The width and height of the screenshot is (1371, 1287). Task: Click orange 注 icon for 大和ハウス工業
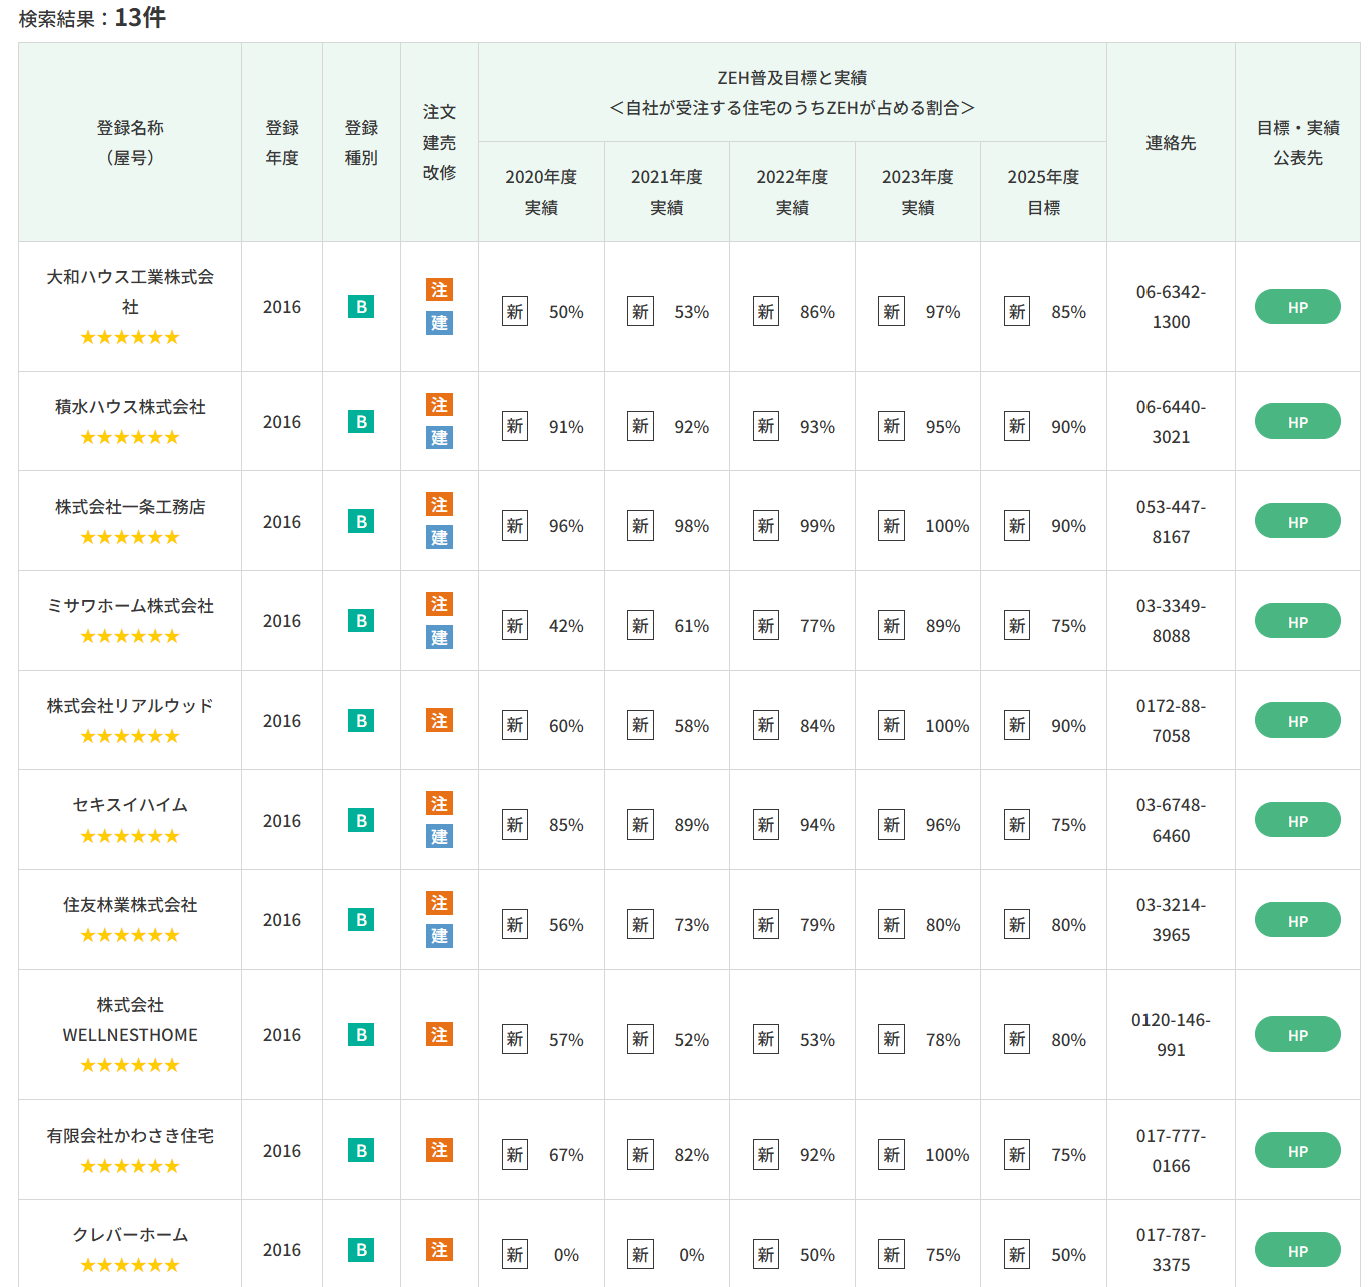click(439, 290)
